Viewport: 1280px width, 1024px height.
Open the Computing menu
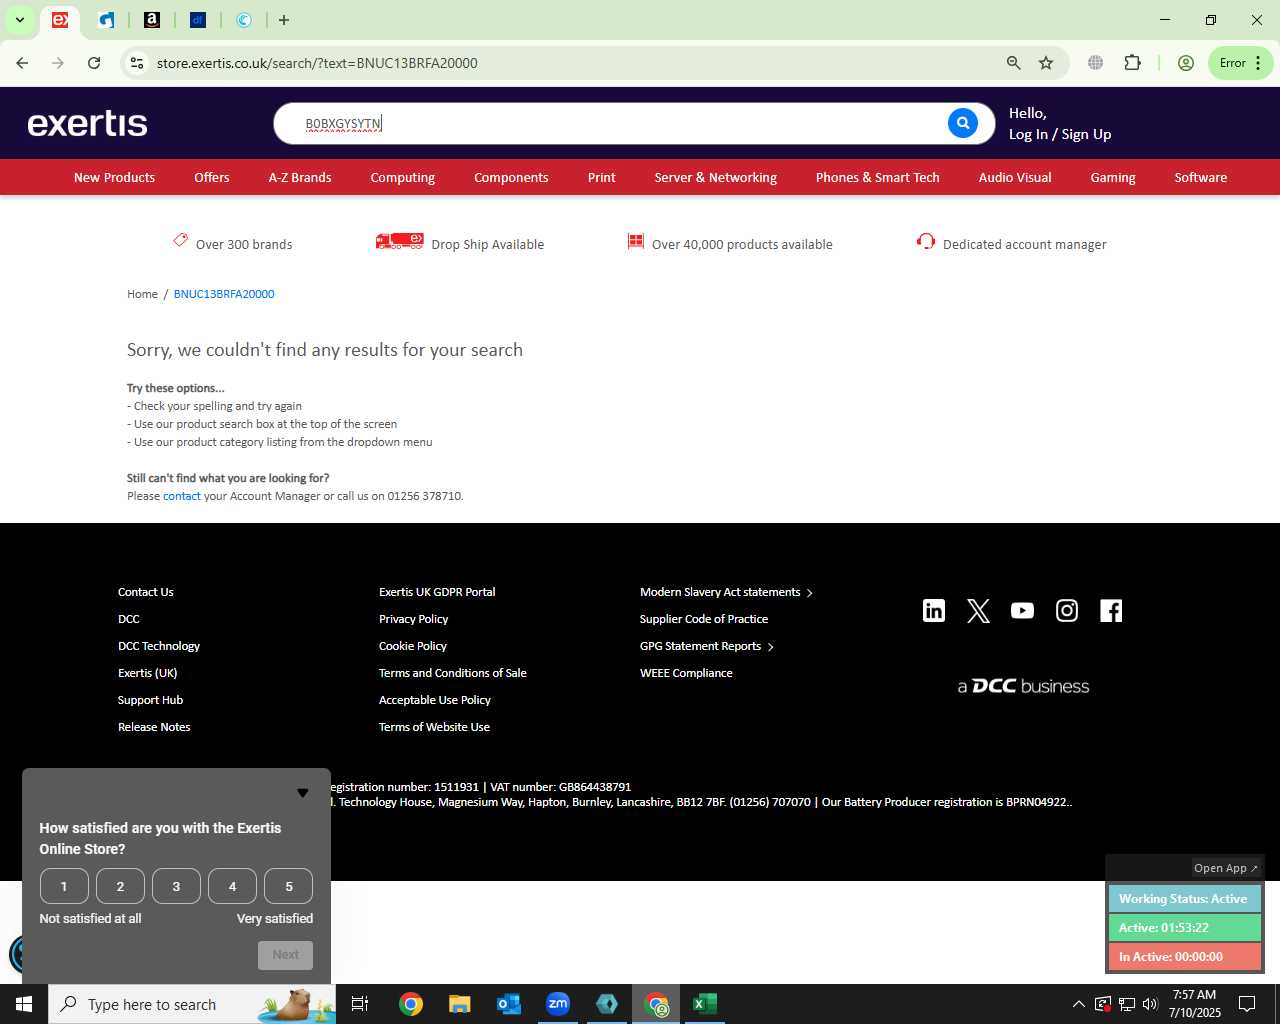403,177
